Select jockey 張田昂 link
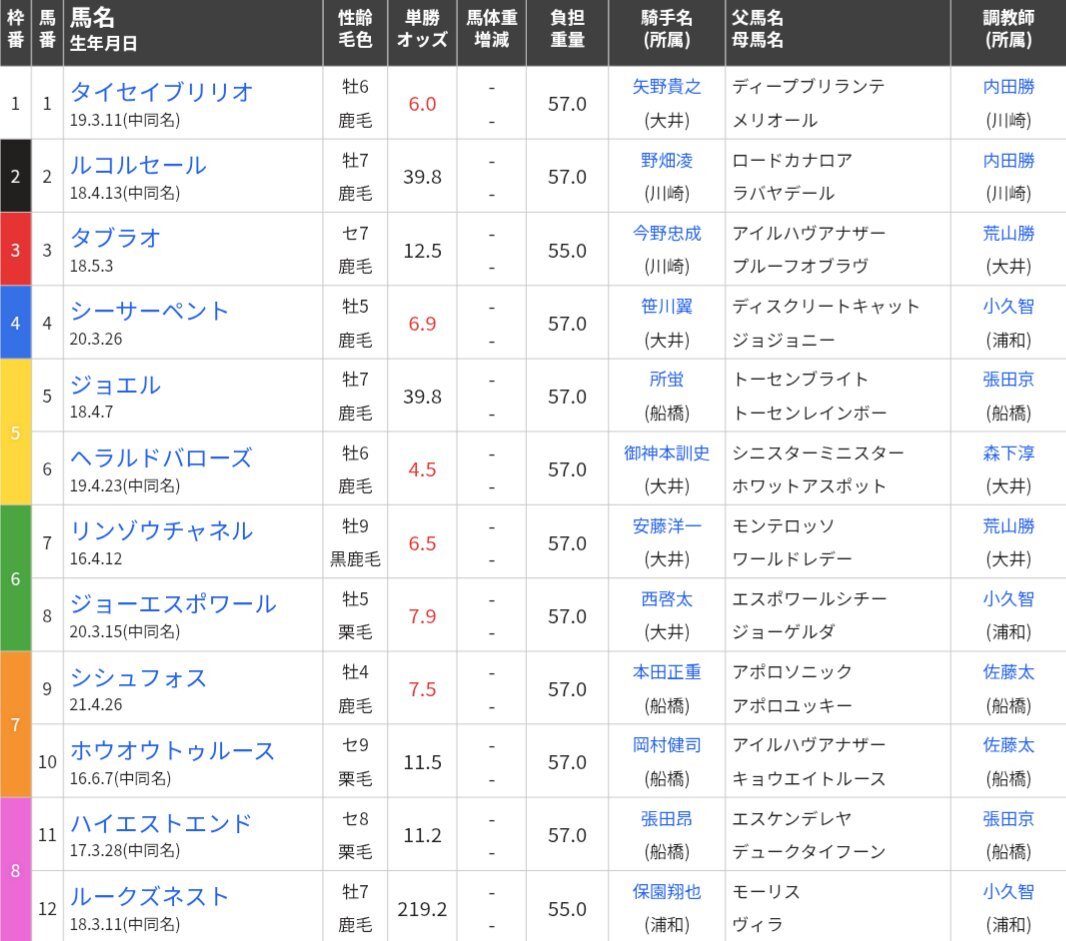This screenshot has height=941, width=1066. (x=666, y=819)
